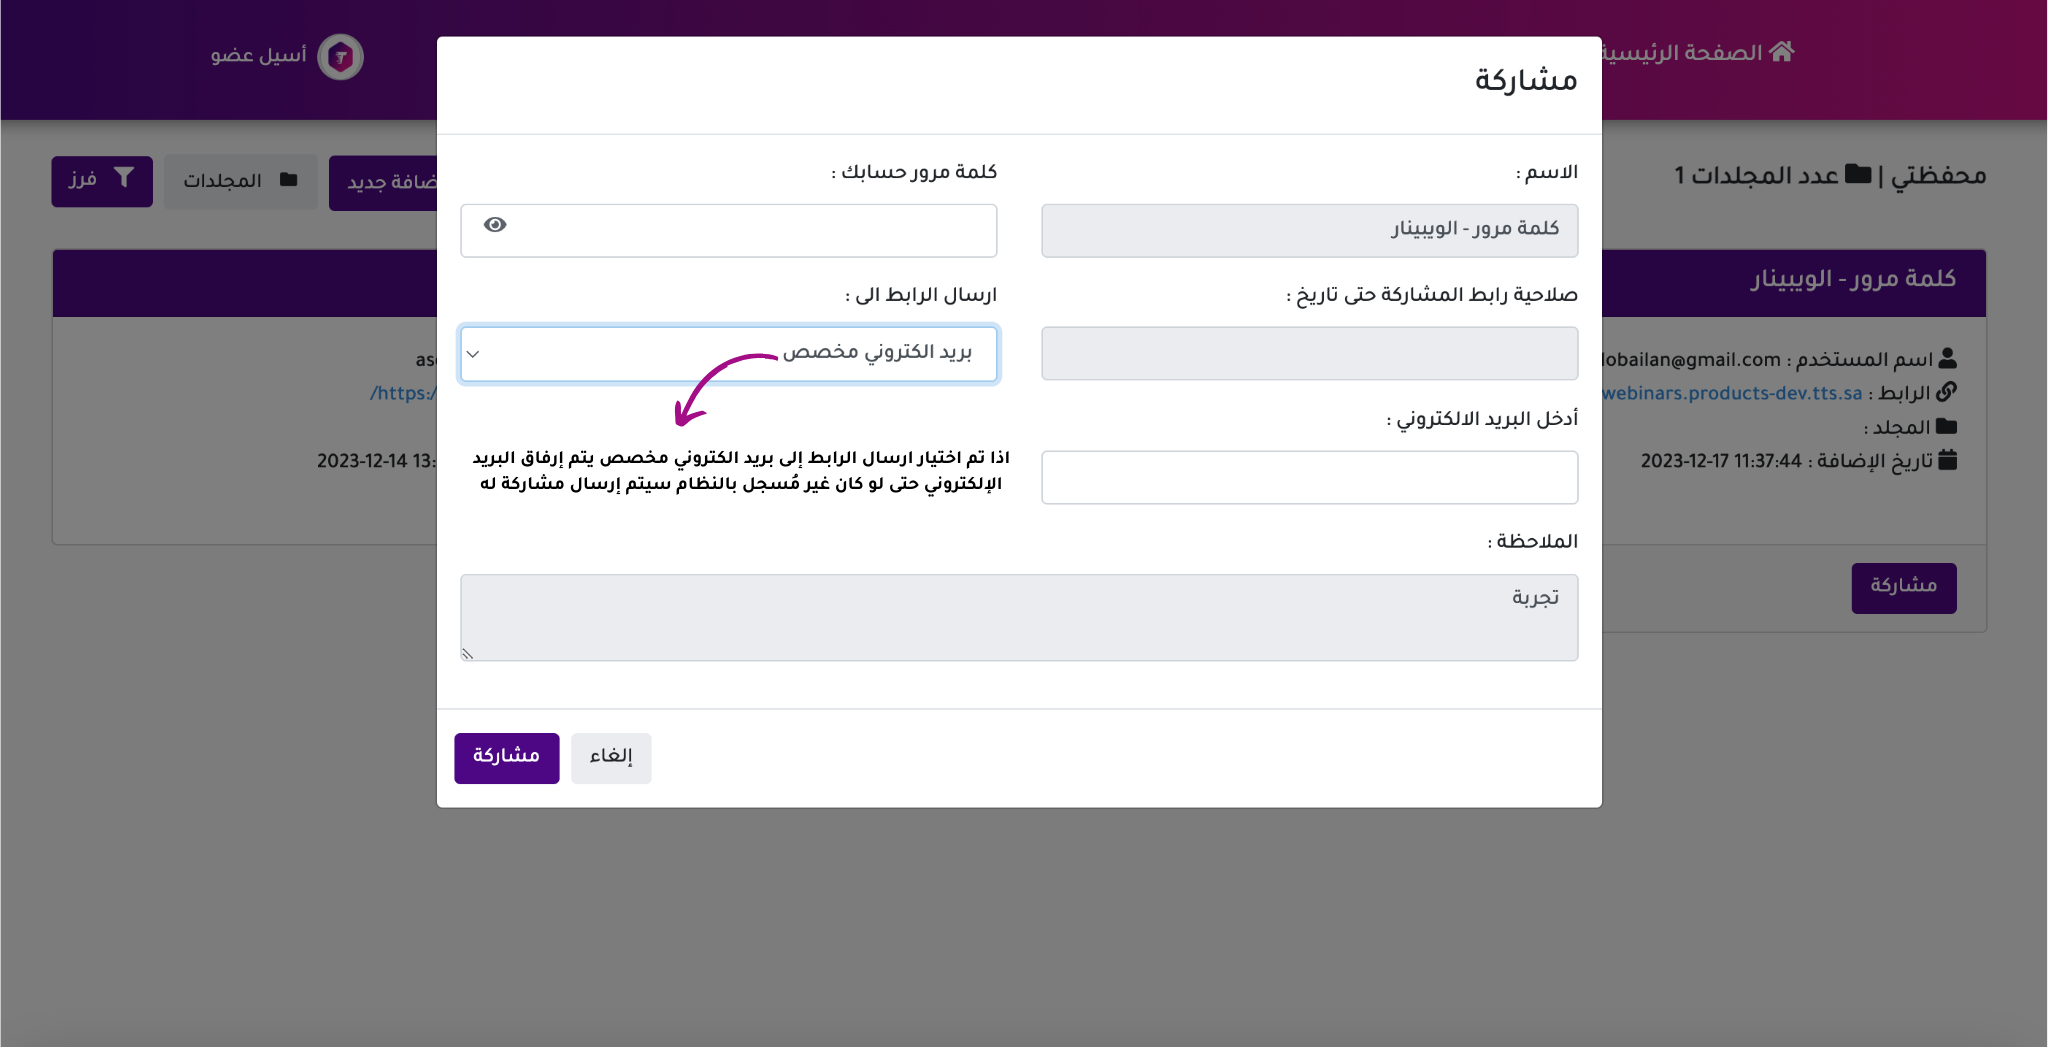Click the purple مشاركة submit button

click(x=506, y=757)
